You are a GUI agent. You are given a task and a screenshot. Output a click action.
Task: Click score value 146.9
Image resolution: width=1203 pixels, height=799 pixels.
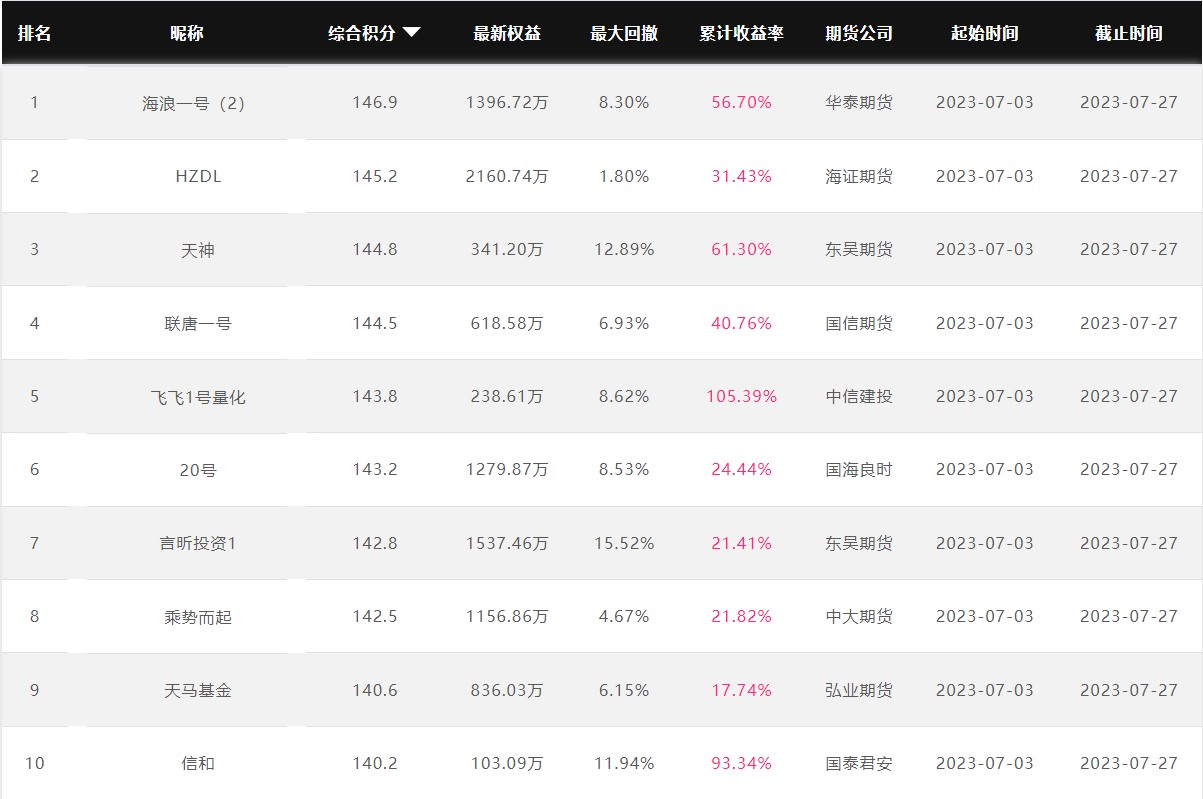coord(375,102)
